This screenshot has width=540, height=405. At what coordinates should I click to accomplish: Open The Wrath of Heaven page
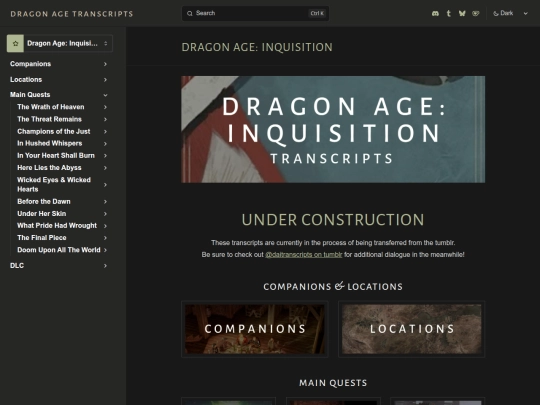point(51,107)
